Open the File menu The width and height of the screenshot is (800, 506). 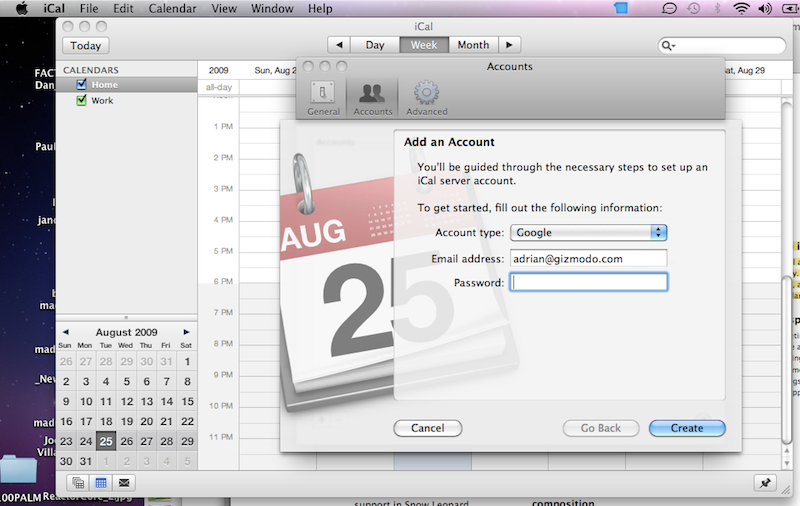pos(89,8)
